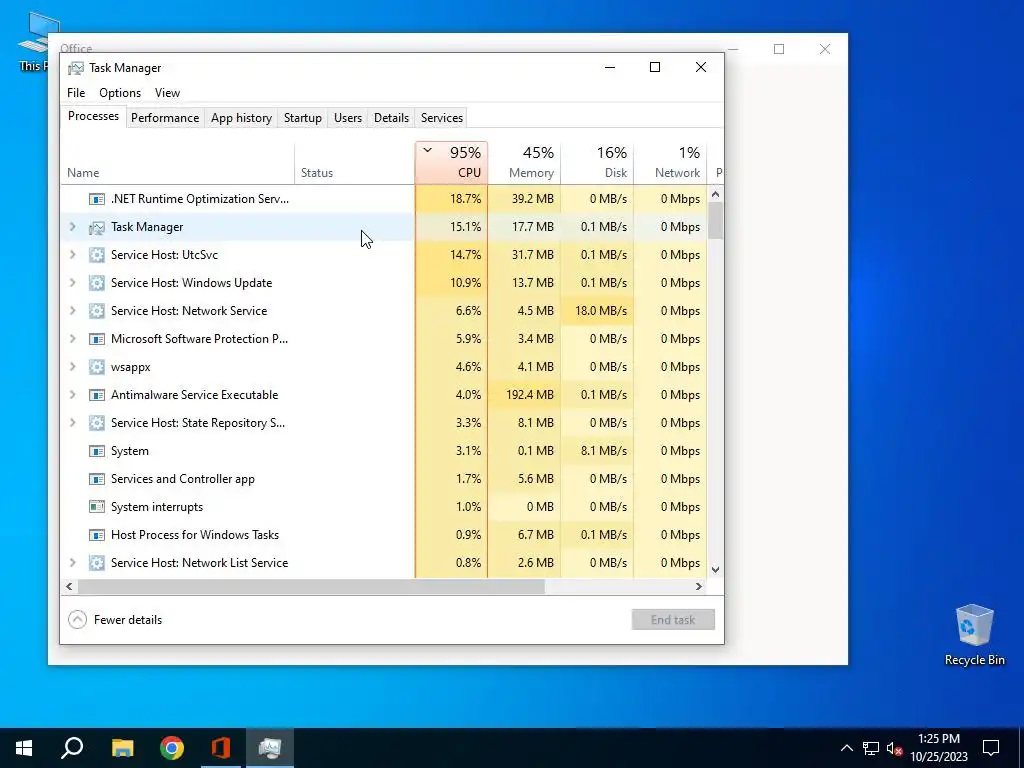Click the System interrupts process icon
Screen dimensions: 1024x768
[97, 507]
